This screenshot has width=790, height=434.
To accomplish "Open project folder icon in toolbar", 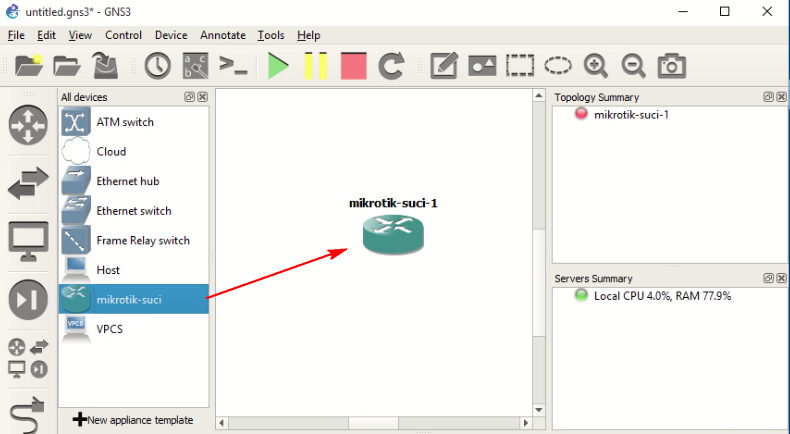I will tap(67, 66).
